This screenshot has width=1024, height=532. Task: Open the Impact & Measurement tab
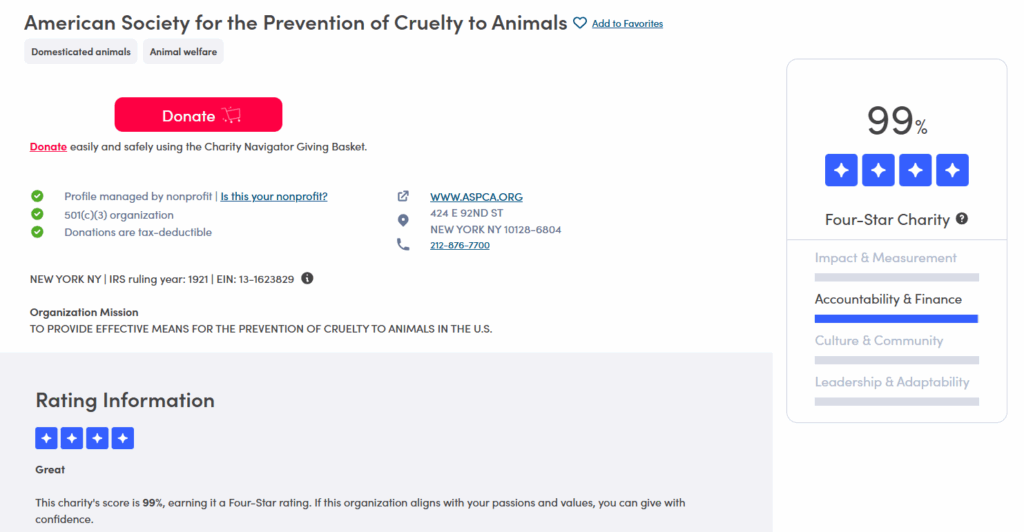coord(885,258)
